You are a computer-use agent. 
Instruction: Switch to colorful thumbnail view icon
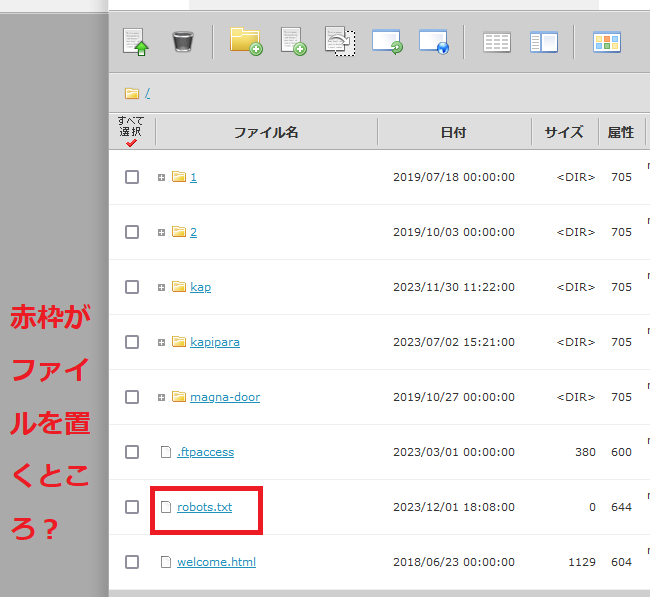(x=607, y=42)
